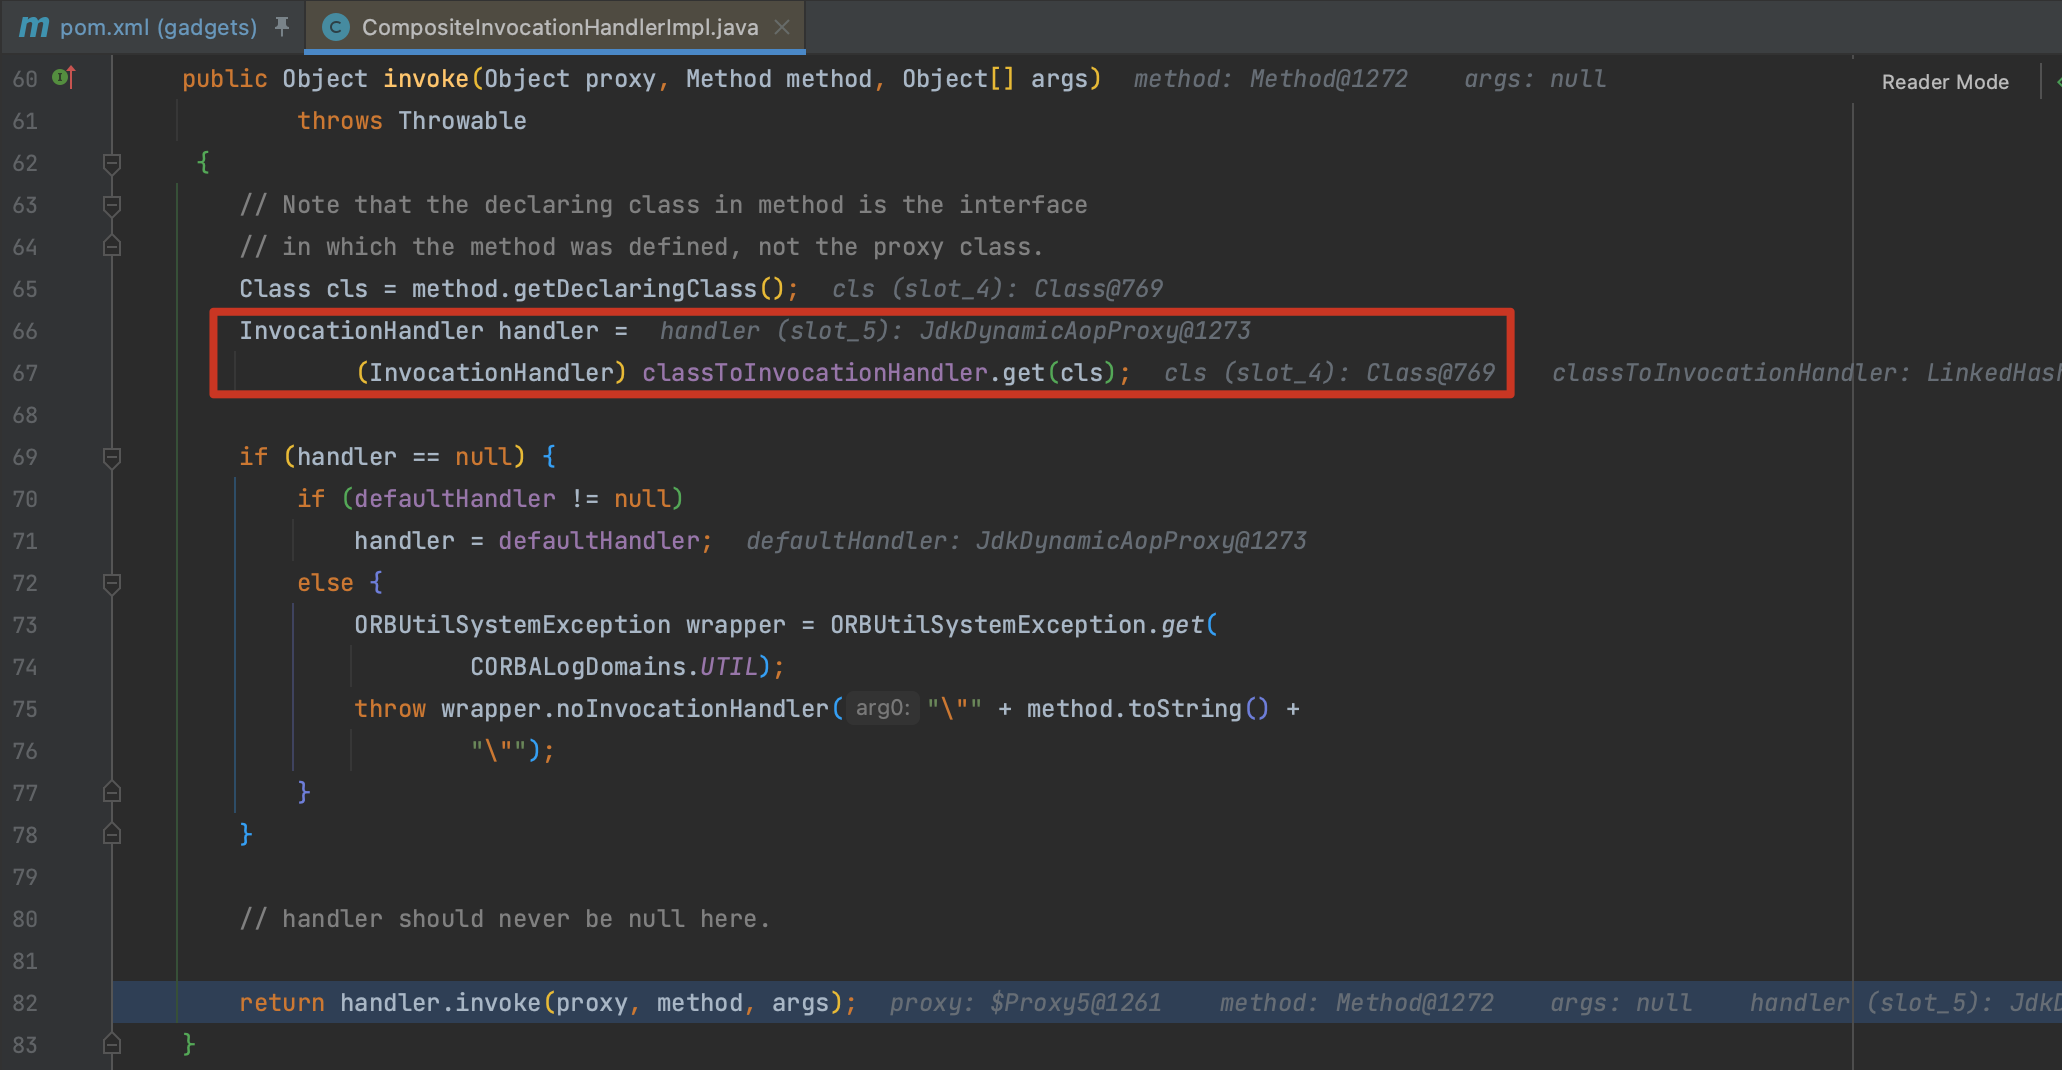Enable Reader Mode
The height and width of the screenshot is (1070, 2062).
(x=1945, y=82)
